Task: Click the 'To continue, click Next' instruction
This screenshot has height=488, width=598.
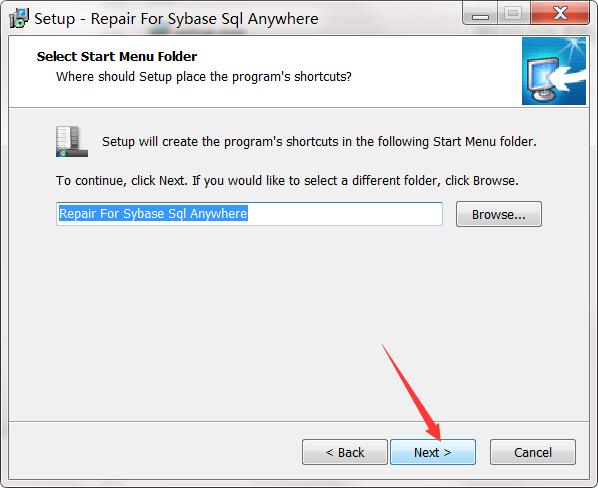Action: [x=287, y=180]
